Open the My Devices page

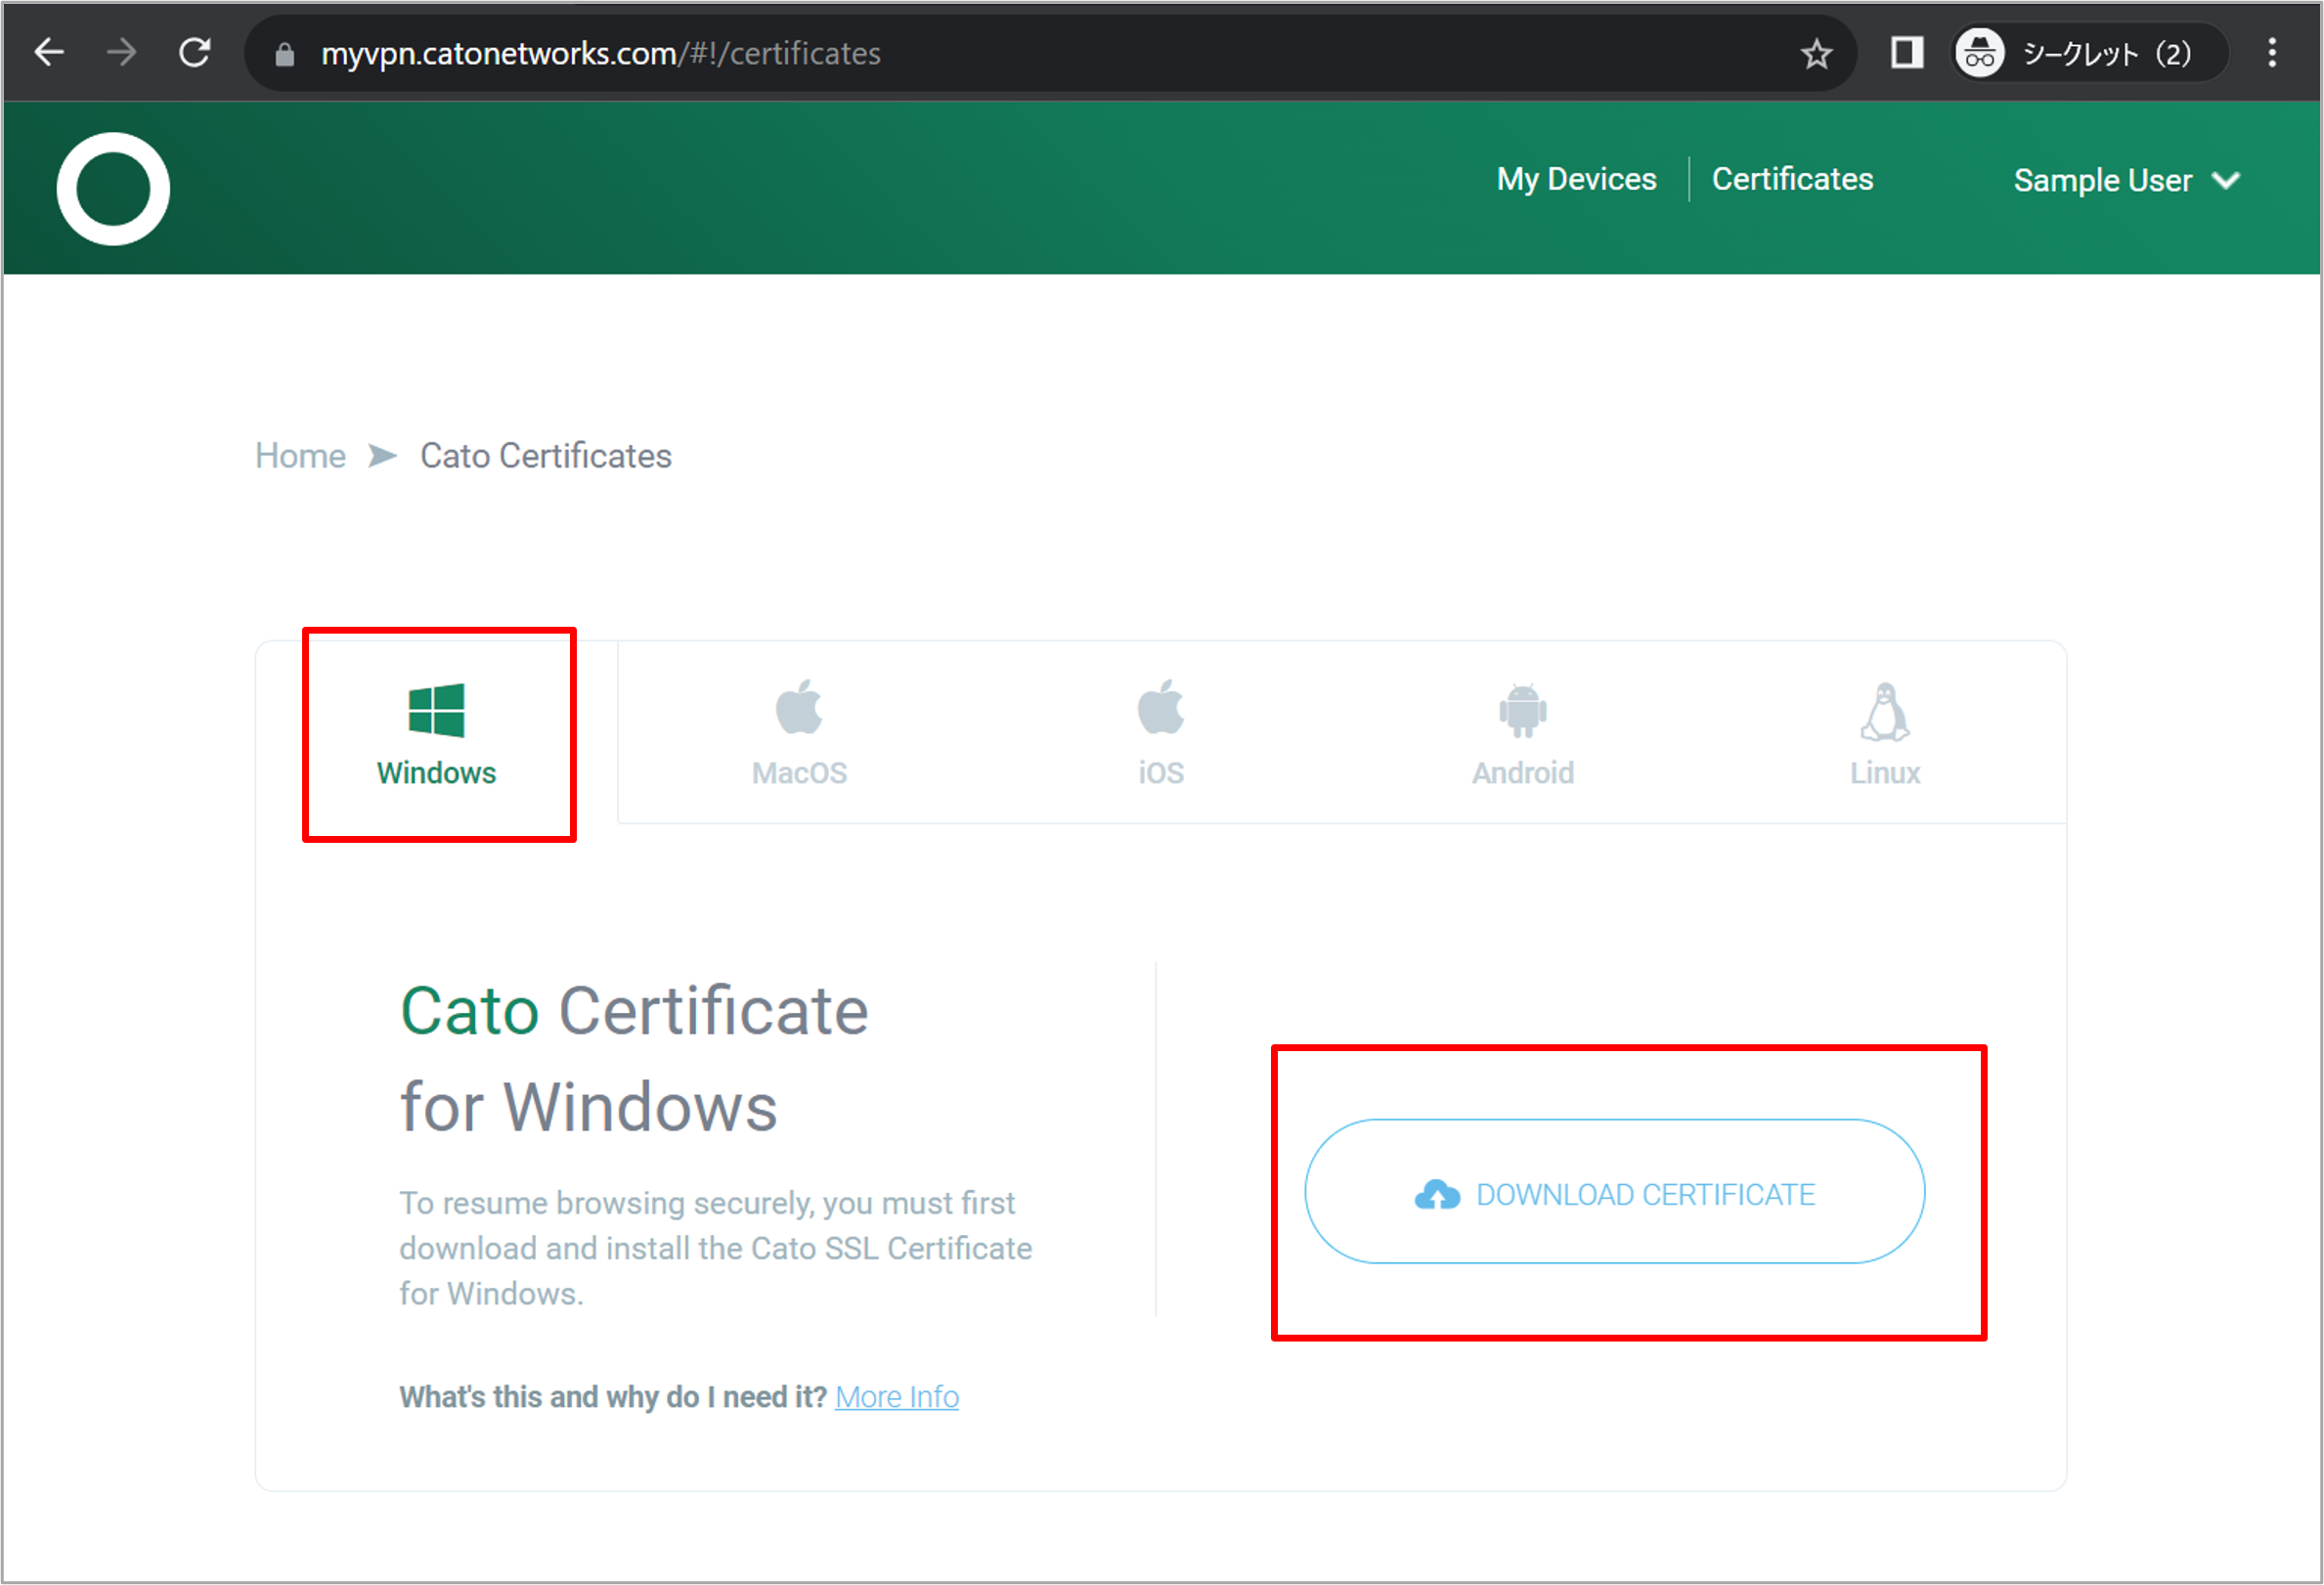(x=1576, y=179)
